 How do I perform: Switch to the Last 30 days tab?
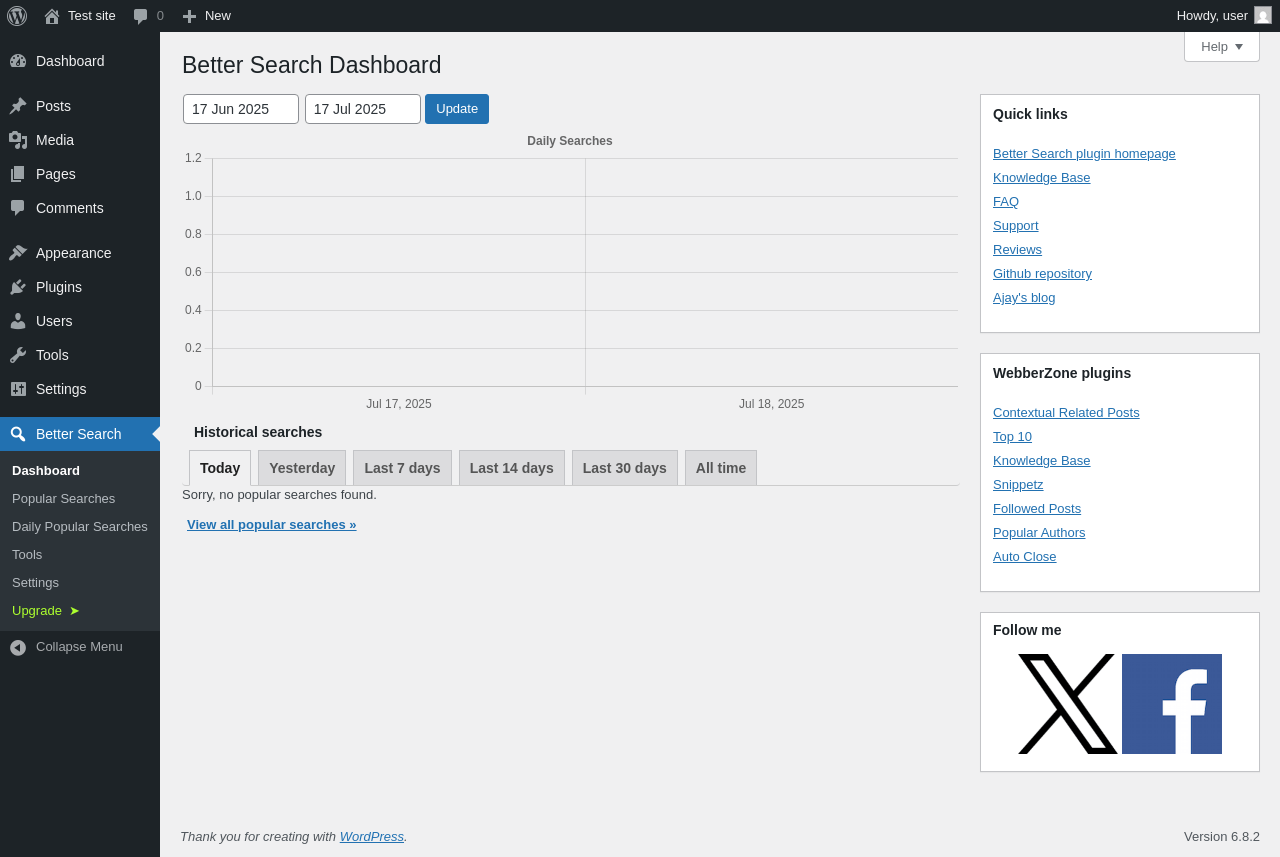click(x=625, y=468)
